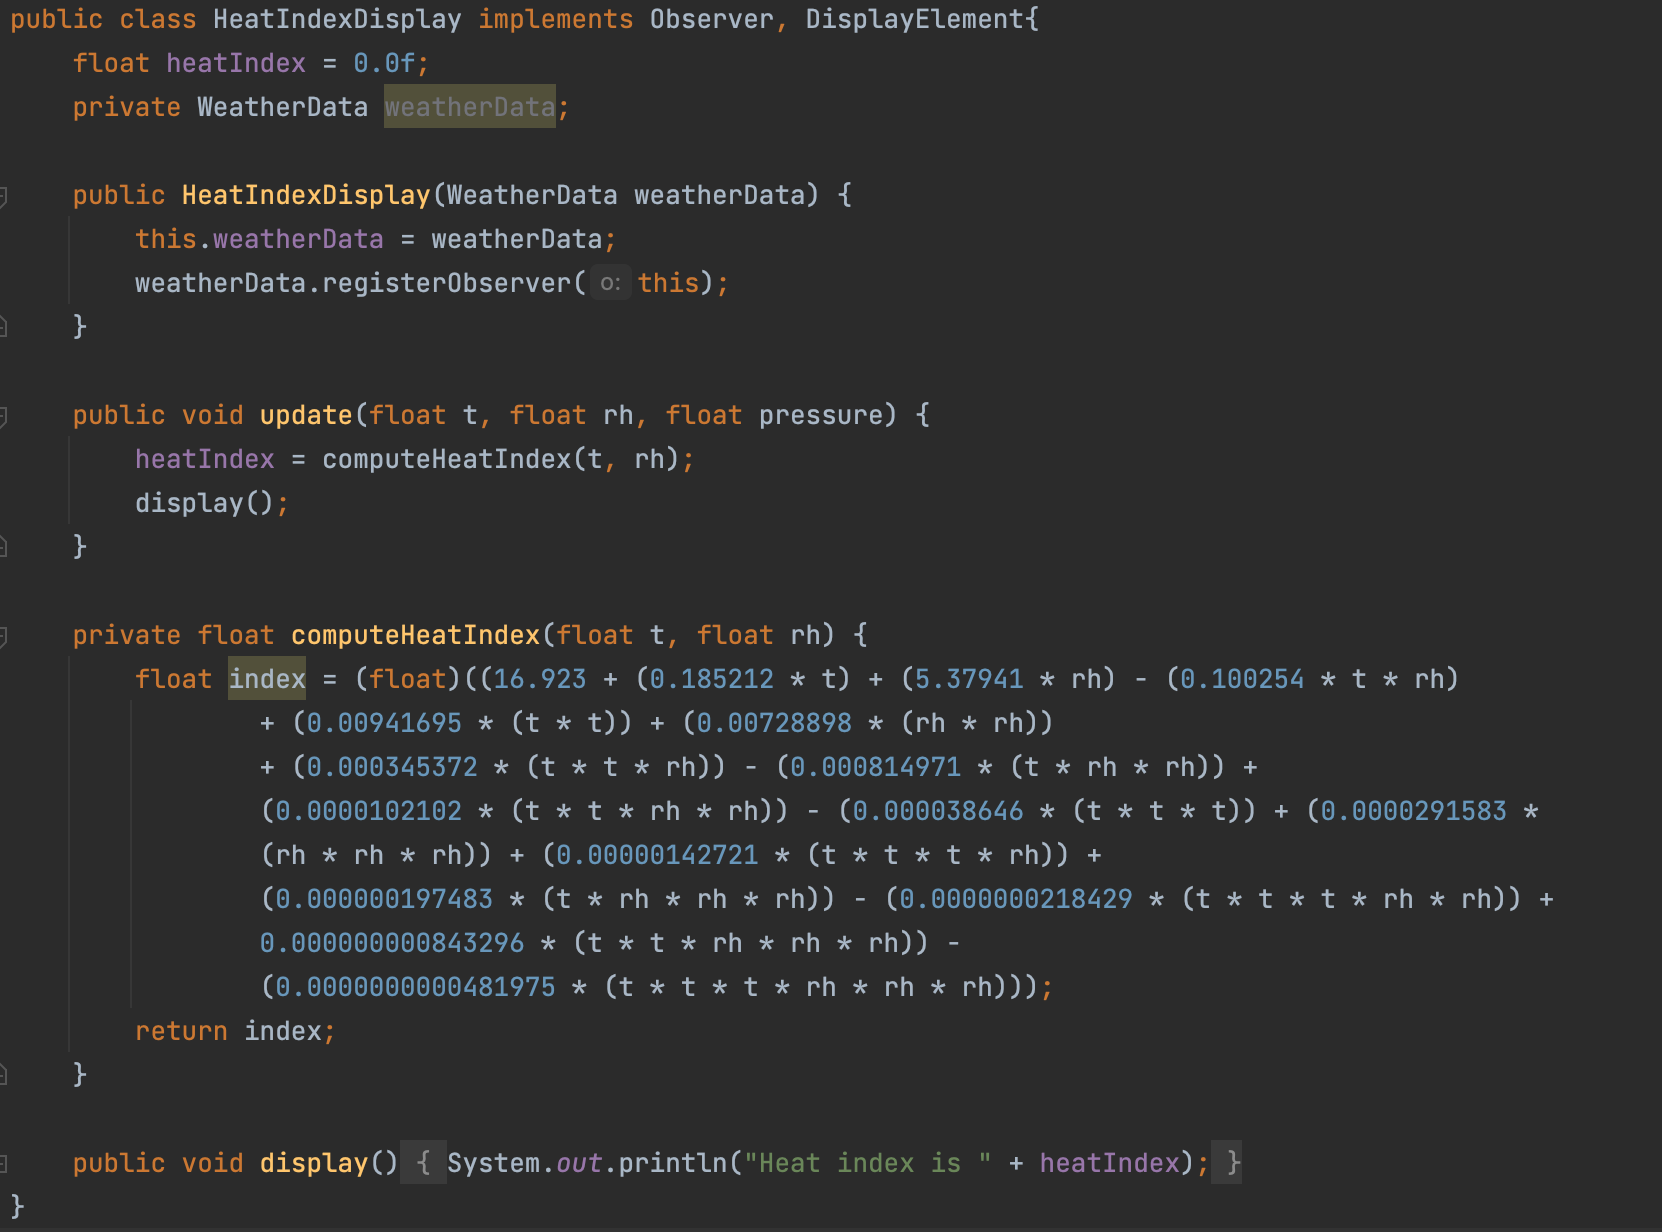Viewport: 1662px width, 1232px height.
Task: Click the constant 0.0000000000481975
Action: 415,987
